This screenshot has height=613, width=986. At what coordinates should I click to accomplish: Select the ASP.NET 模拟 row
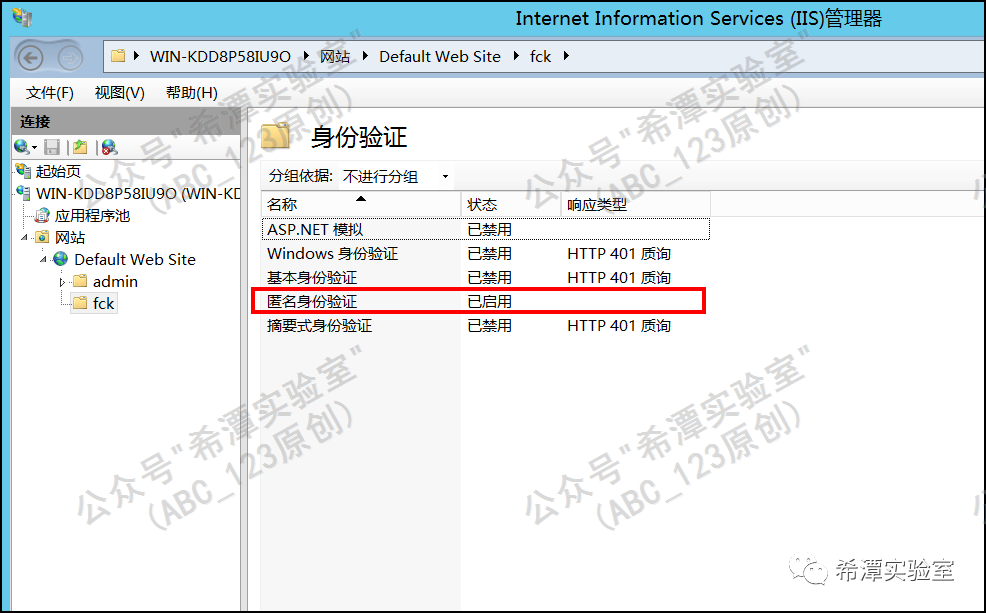tap(485, 229)
